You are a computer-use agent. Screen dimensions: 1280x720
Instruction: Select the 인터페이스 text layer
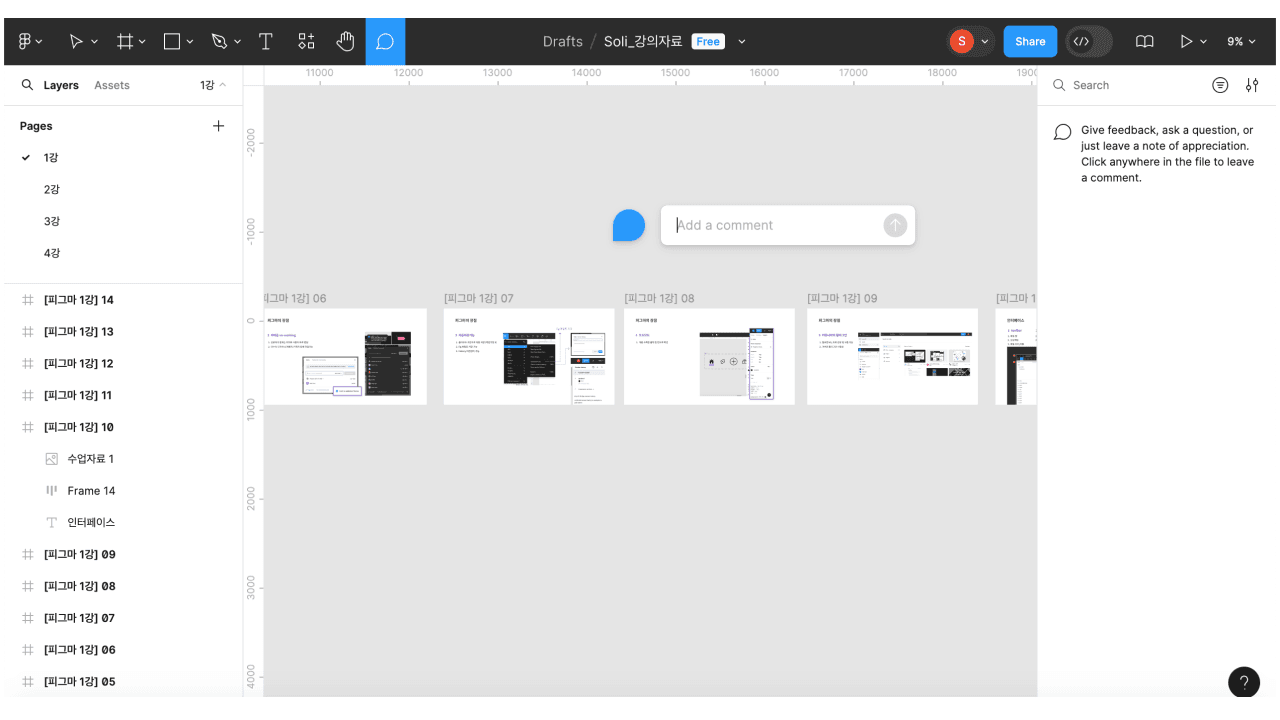tap(123, 523)
